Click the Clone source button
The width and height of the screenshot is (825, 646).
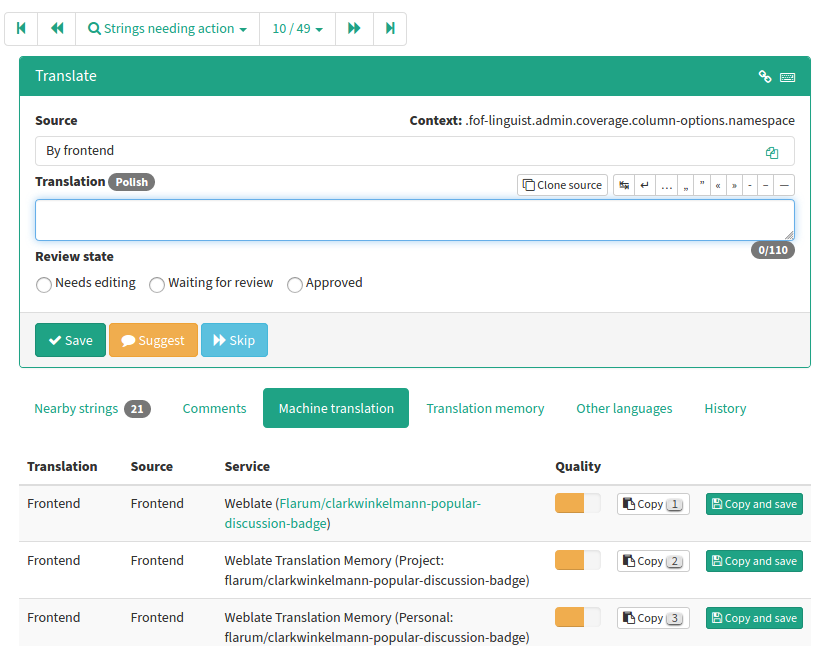click(x=562, y=185)
